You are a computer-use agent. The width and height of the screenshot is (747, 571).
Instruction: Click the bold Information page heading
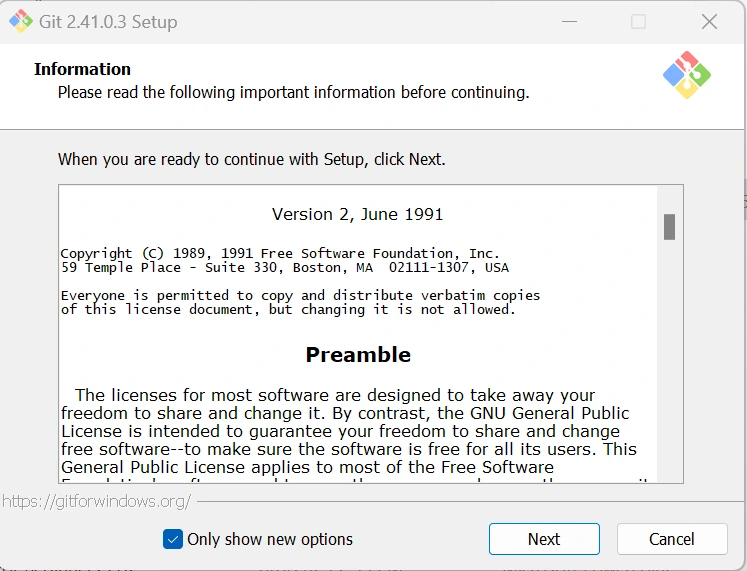click(x=82, y=69)
